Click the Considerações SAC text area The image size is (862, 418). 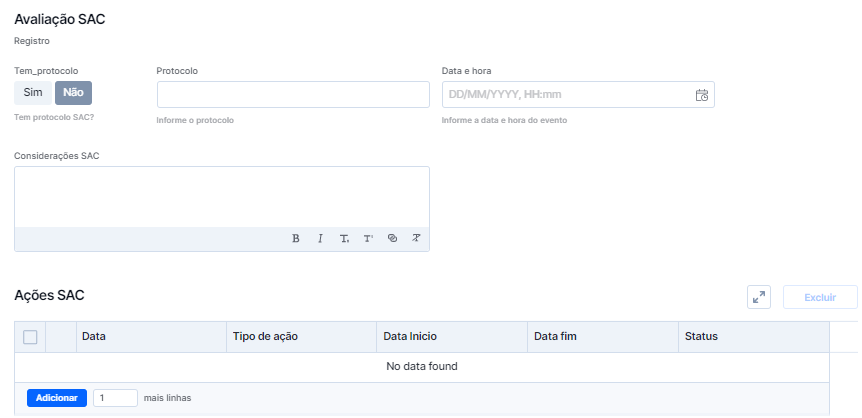(x=222, y=197)
